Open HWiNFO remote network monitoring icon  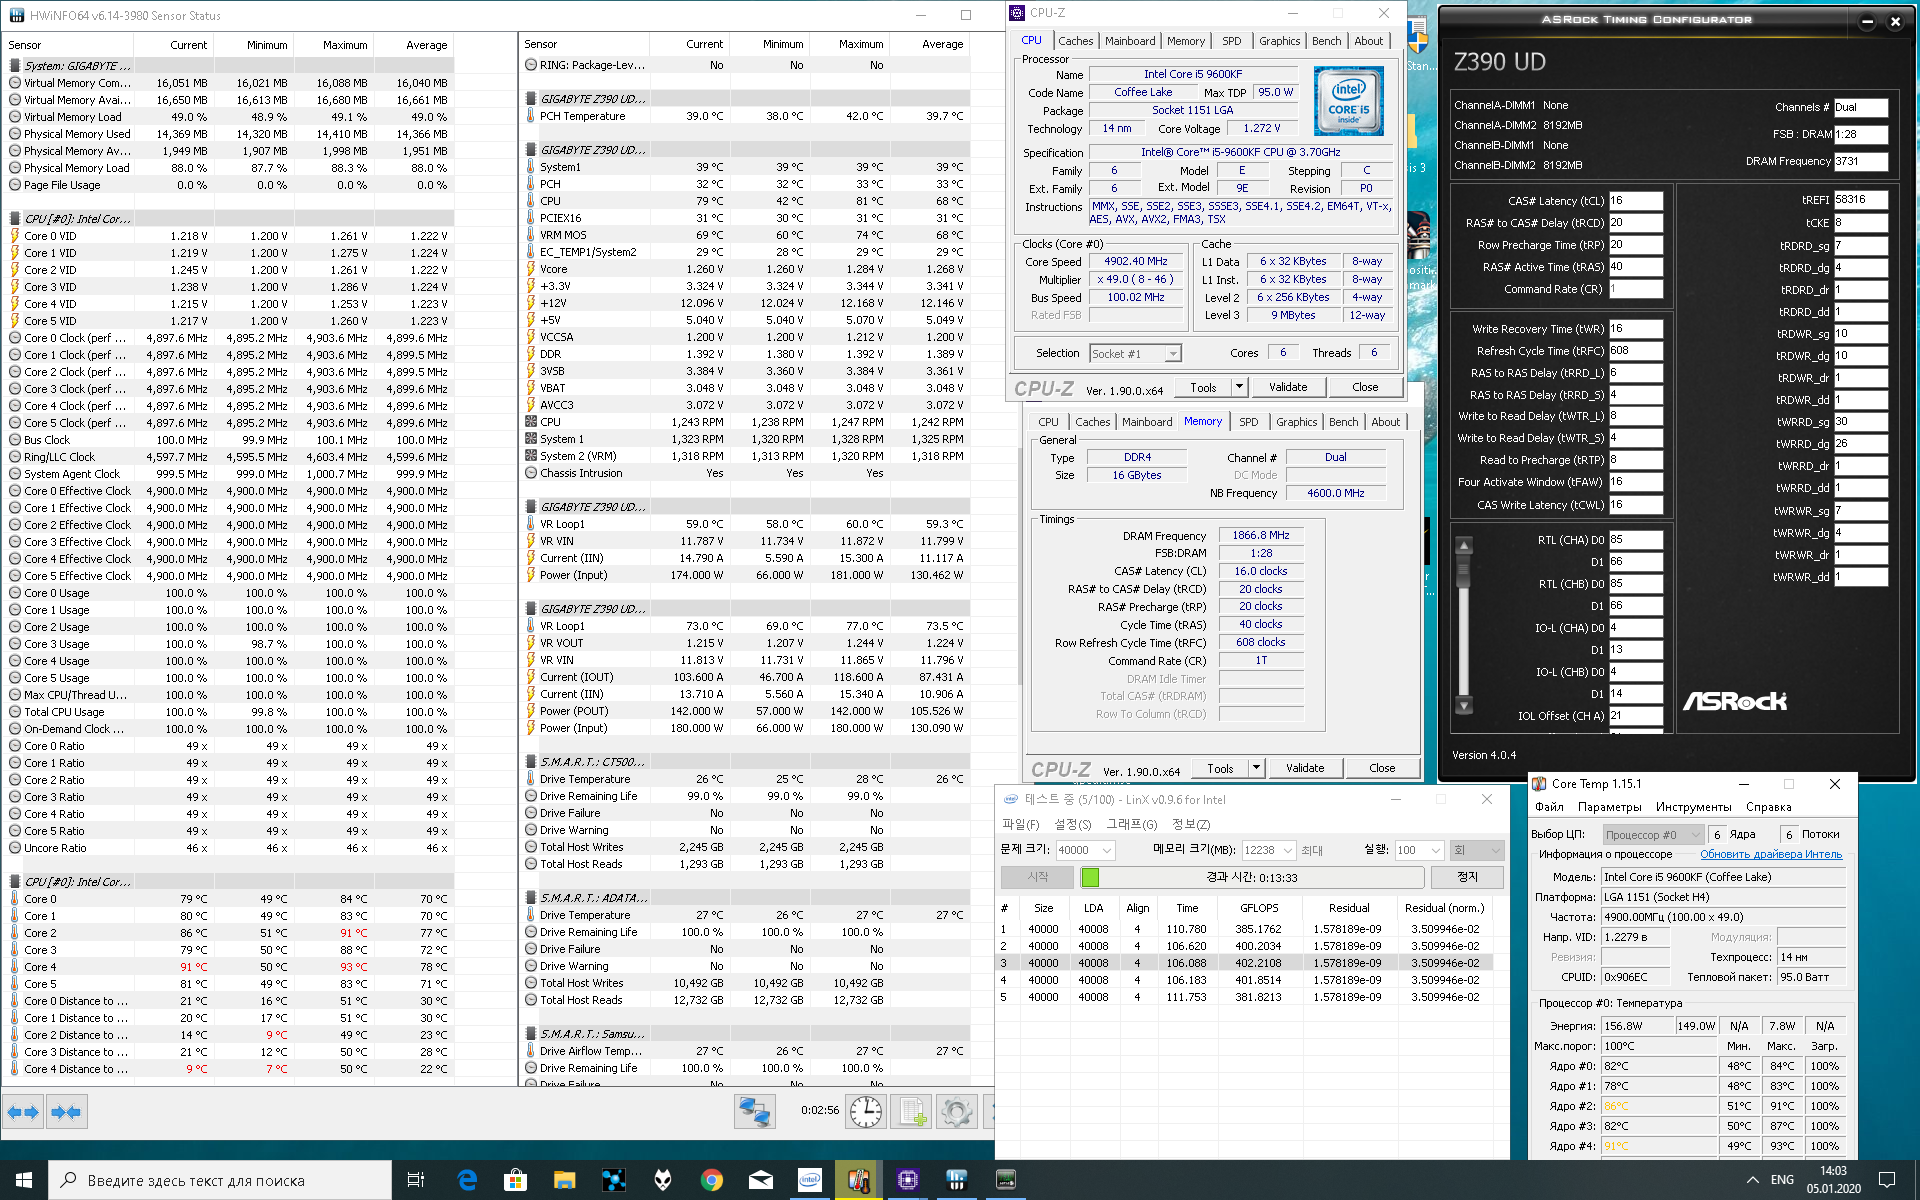753,1111
